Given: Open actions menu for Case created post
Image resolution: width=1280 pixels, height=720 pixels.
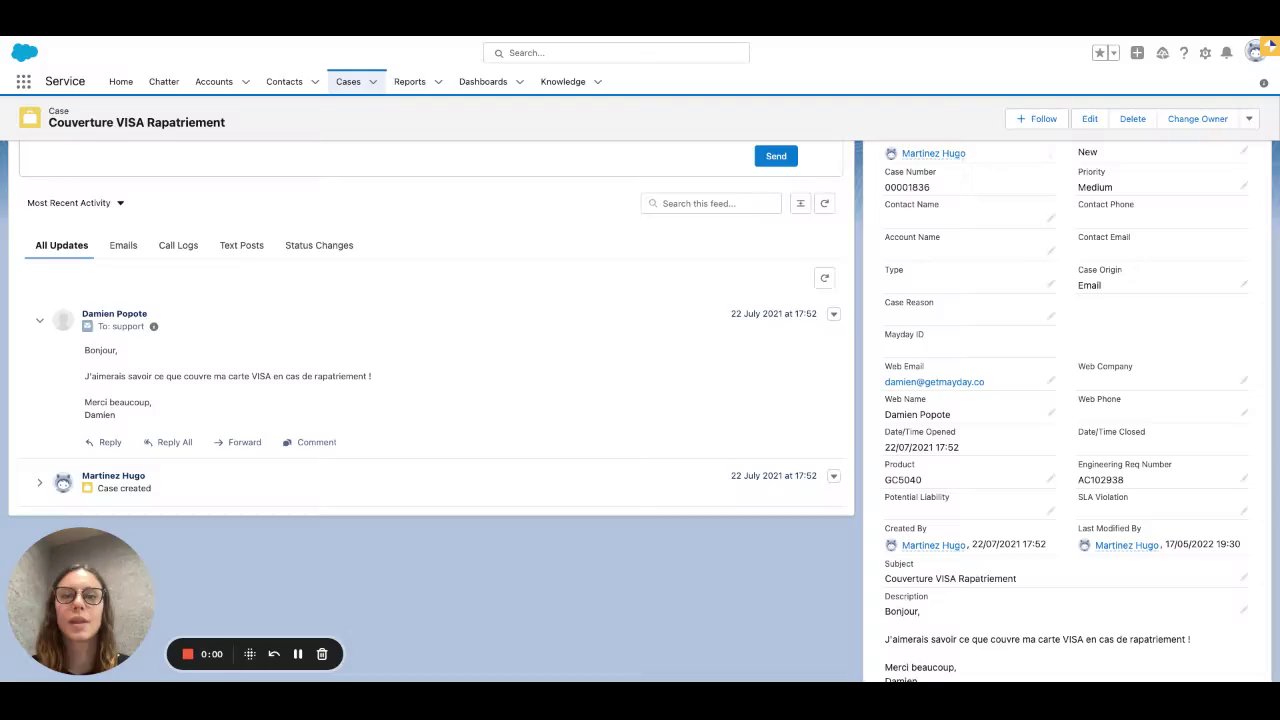Looking at the screenshot, I should coord(834,476).
